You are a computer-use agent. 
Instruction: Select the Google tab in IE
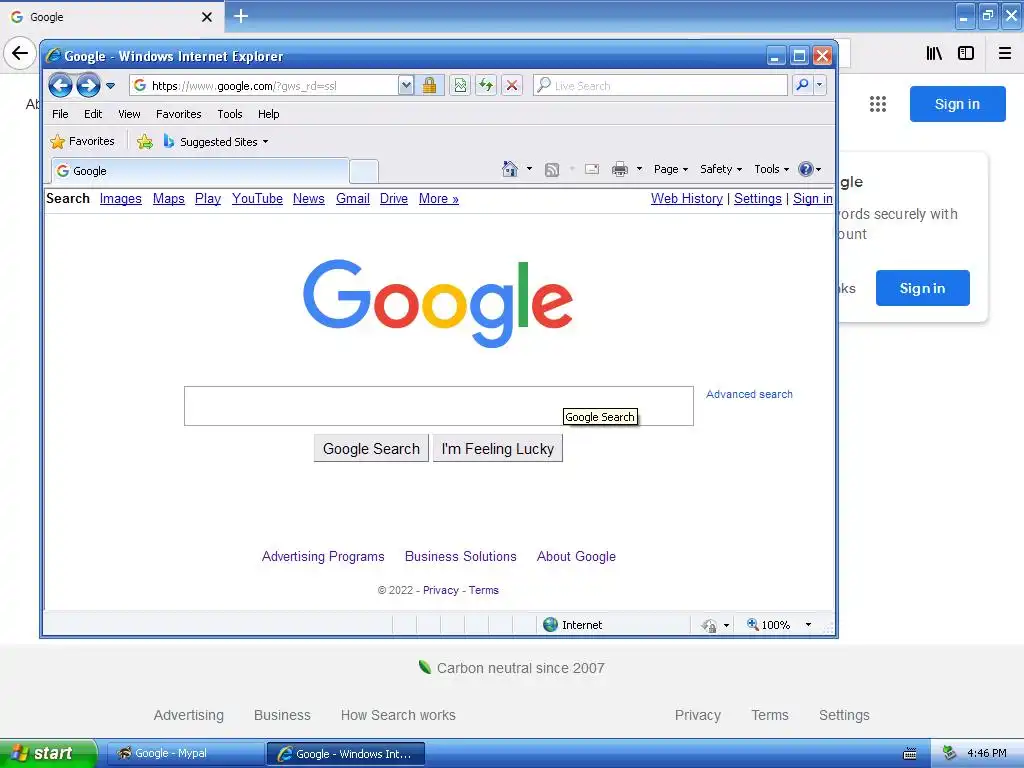coord(199,171)
